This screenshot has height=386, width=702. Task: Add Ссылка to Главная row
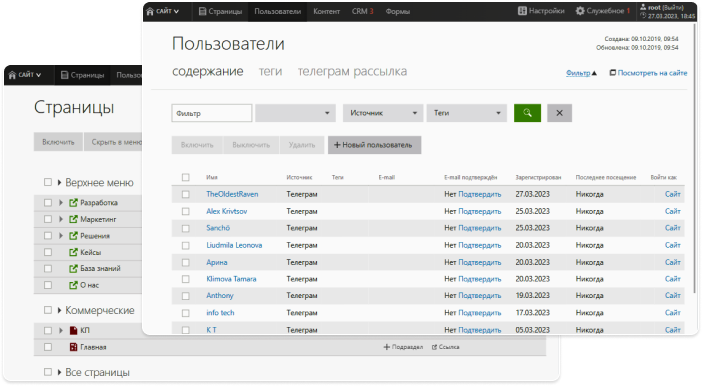pyautogui.click(x=445, y=347)
